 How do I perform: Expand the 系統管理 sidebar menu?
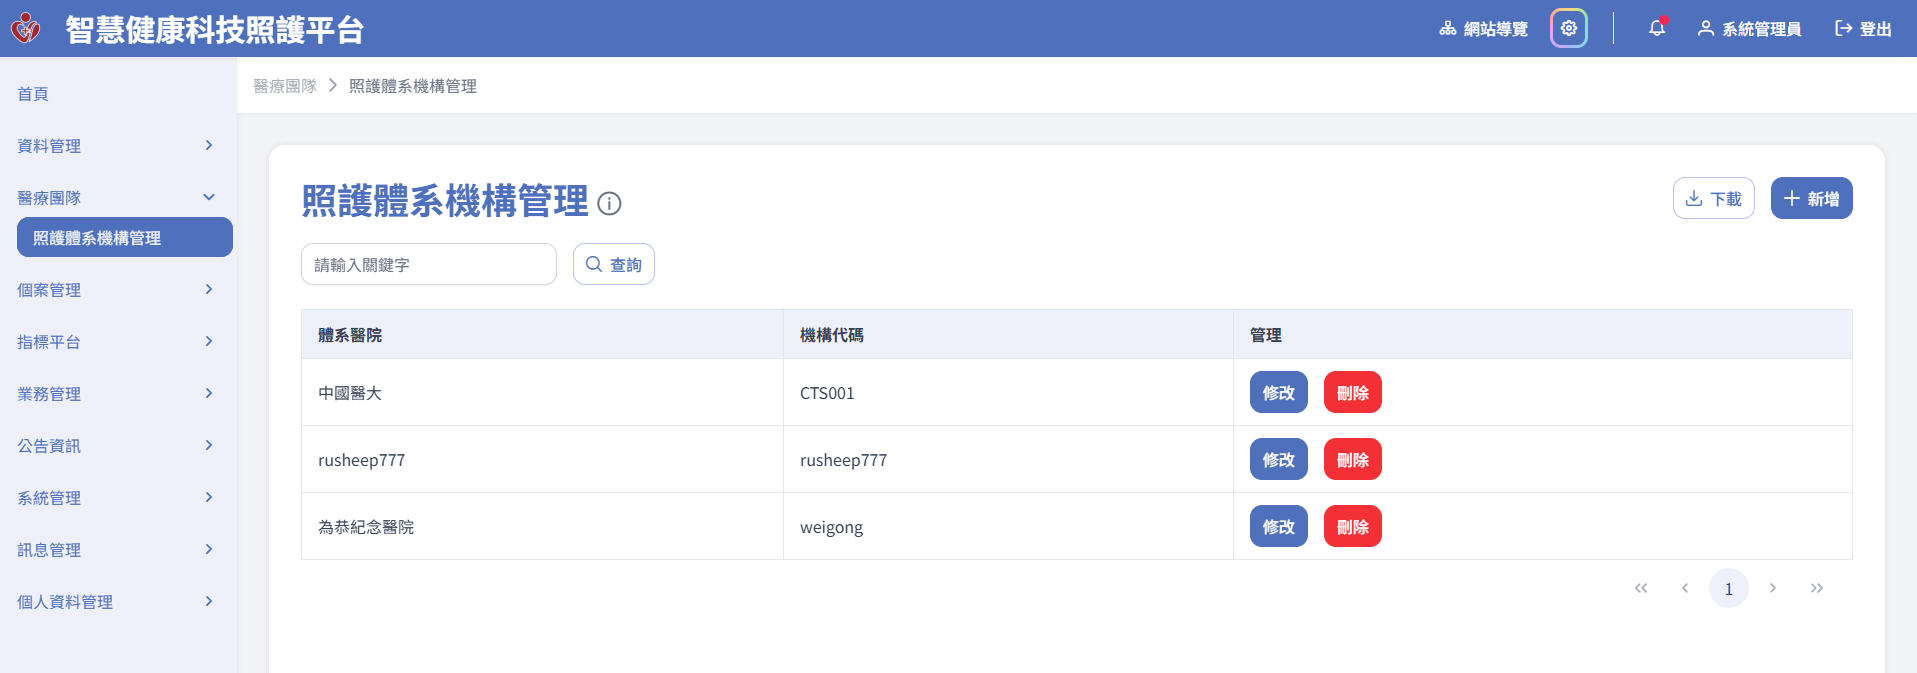[117, 498]
